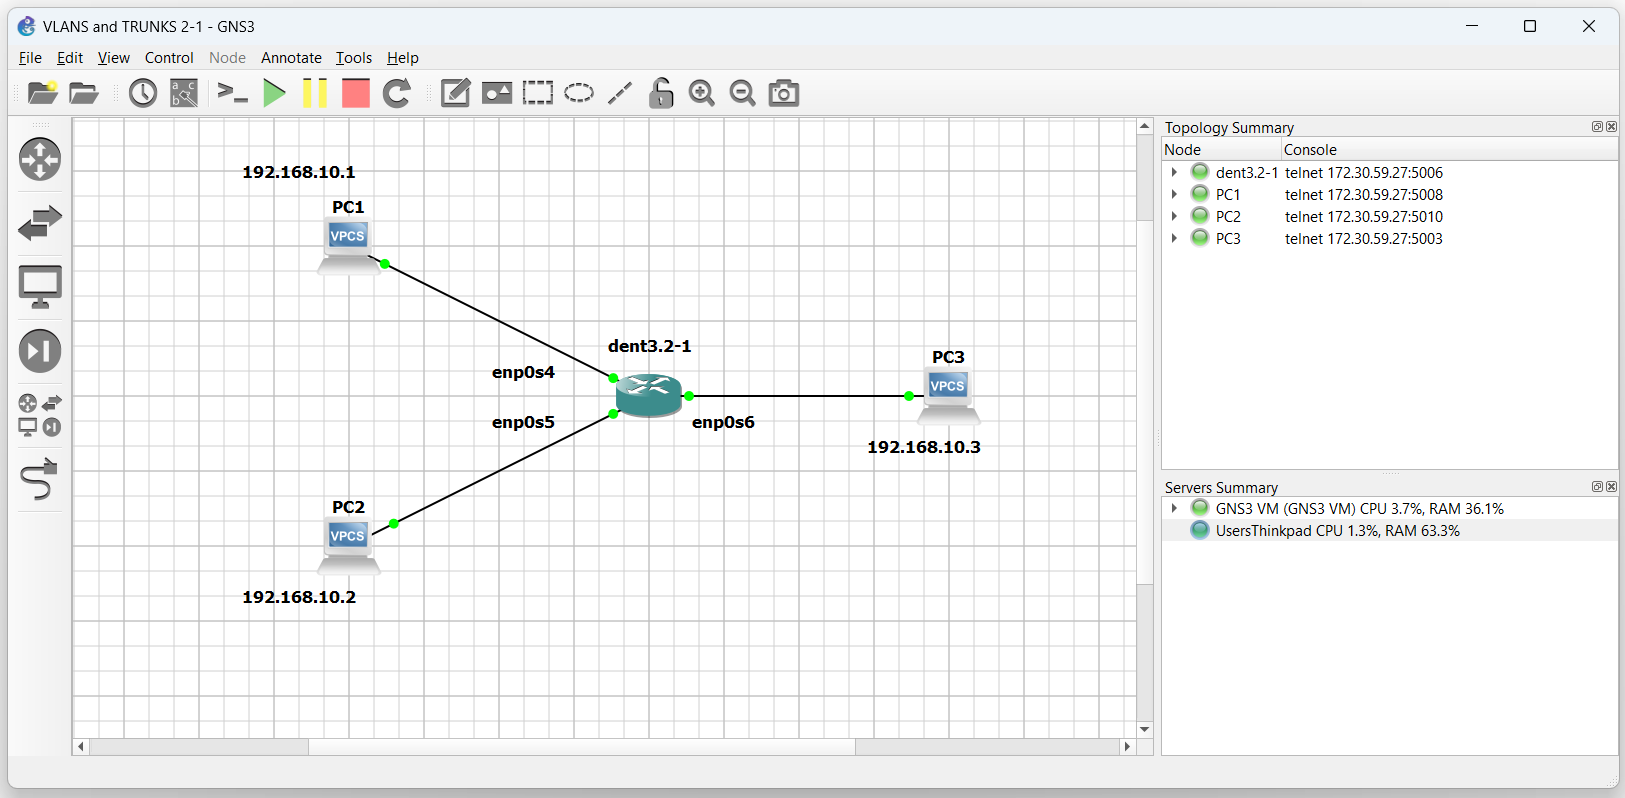Browse routers in device sidebar

click(x=40, y=159)
